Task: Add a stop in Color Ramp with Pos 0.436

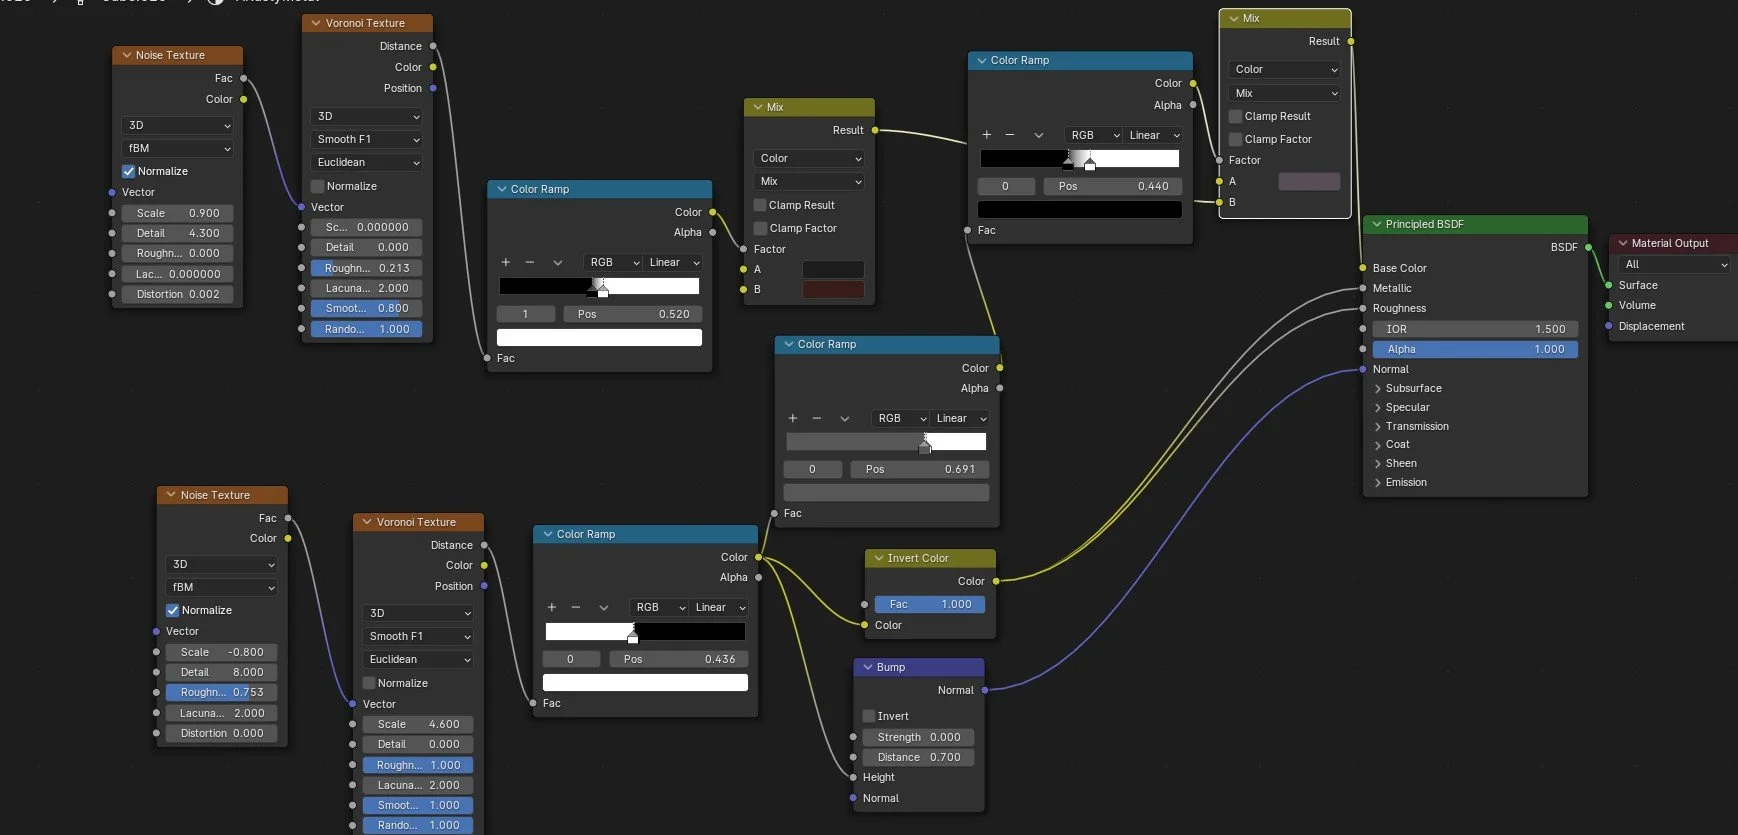Action: [552, 607]
